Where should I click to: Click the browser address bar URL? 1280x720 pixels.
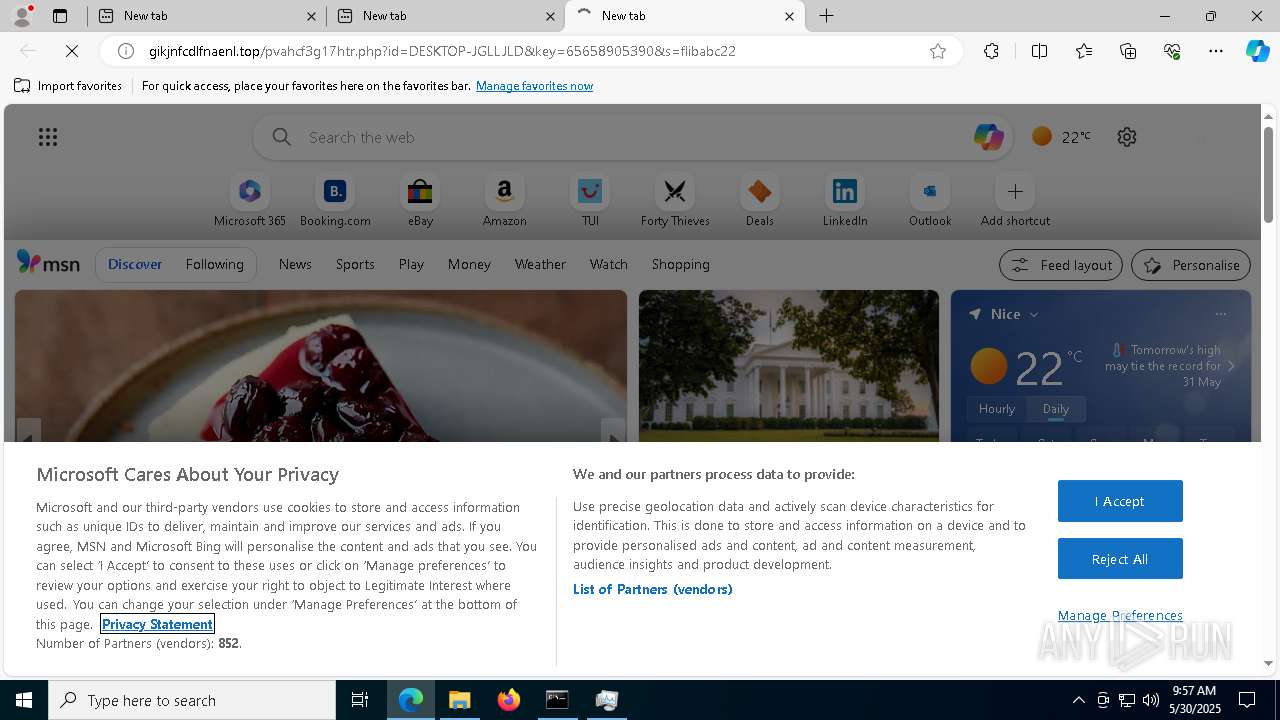pyautogui.click(x=442, y=51)
